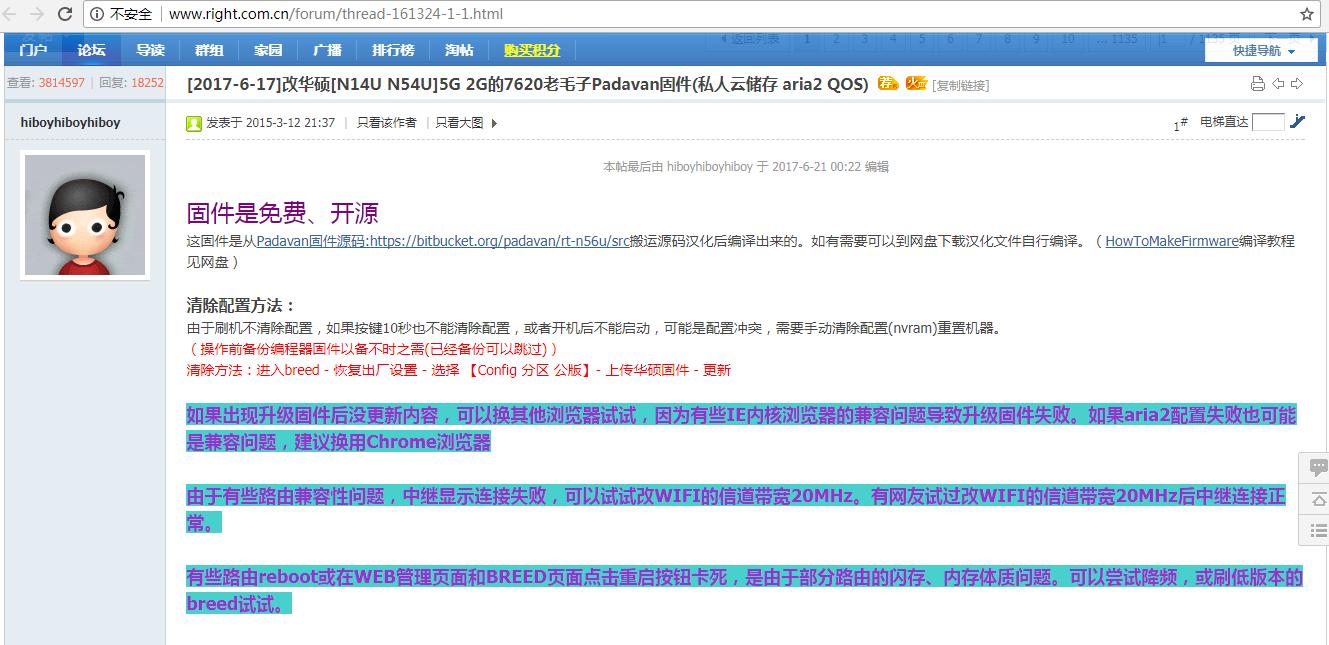
Task: Click the orange 荐 recommendation badge
Action: (886, 85)
